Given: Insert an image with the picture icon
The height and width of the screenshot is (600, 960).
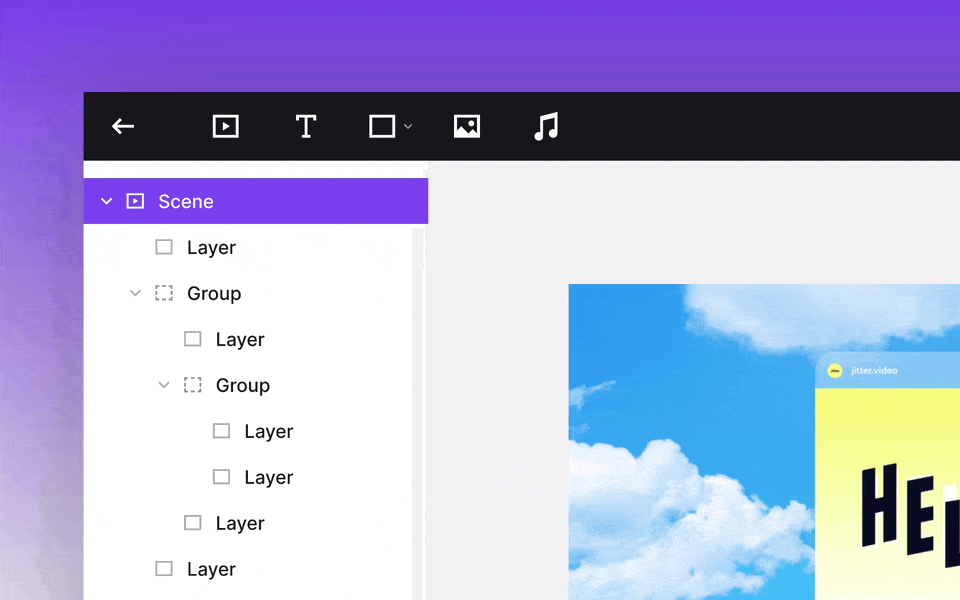Looking at the screenshot, I should coord(467,127).
